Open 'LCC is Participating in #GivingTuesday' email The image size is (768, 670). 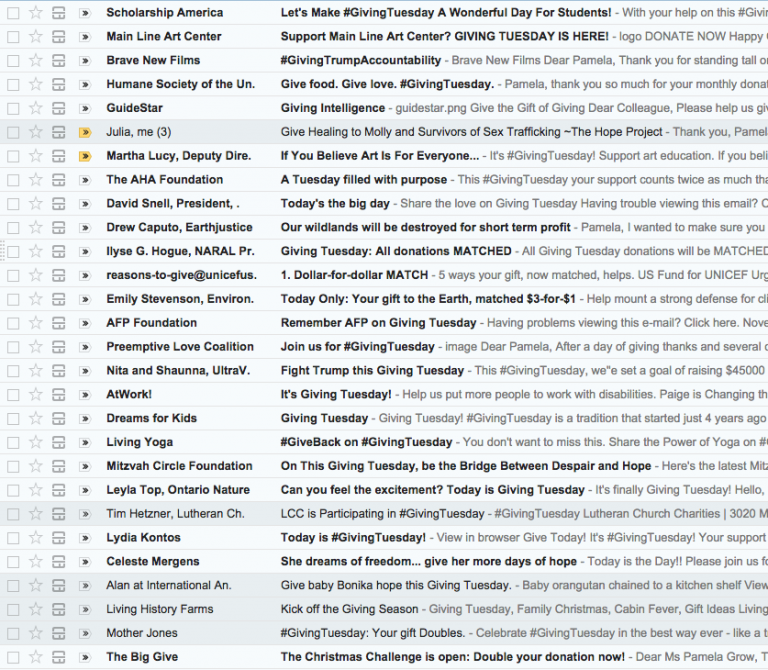tap(382, 514)
